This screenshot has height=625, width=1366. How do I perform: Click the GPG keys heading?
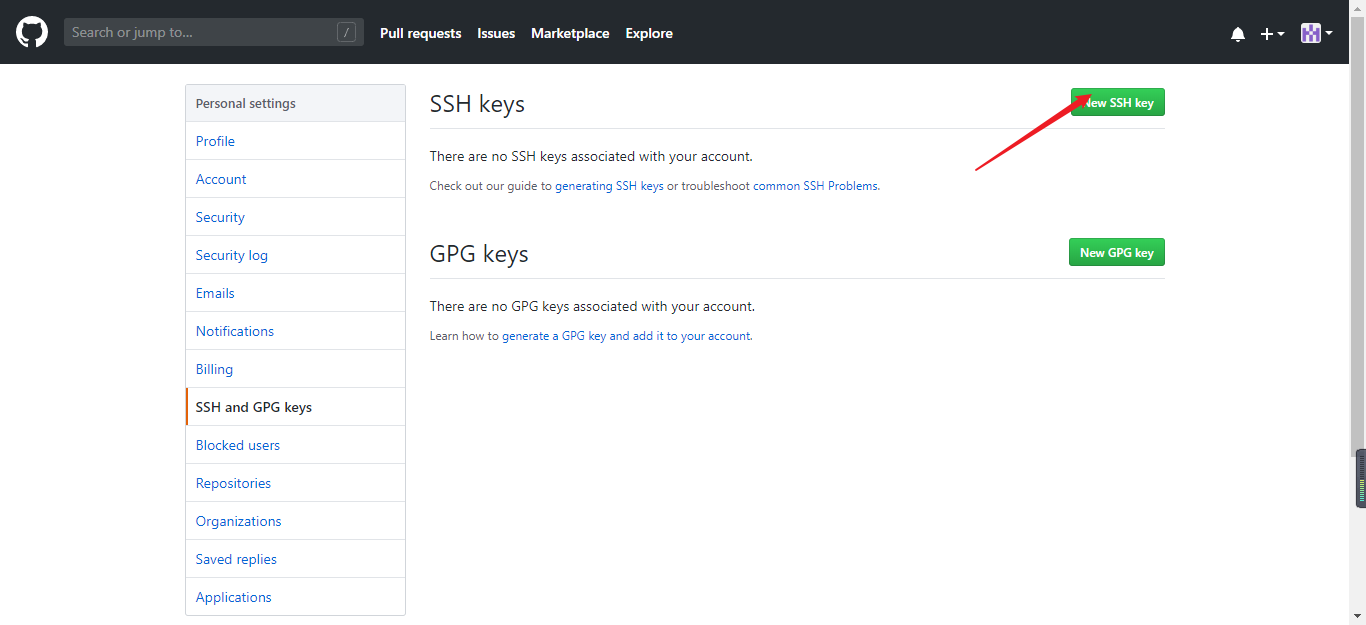coord(479,254)
